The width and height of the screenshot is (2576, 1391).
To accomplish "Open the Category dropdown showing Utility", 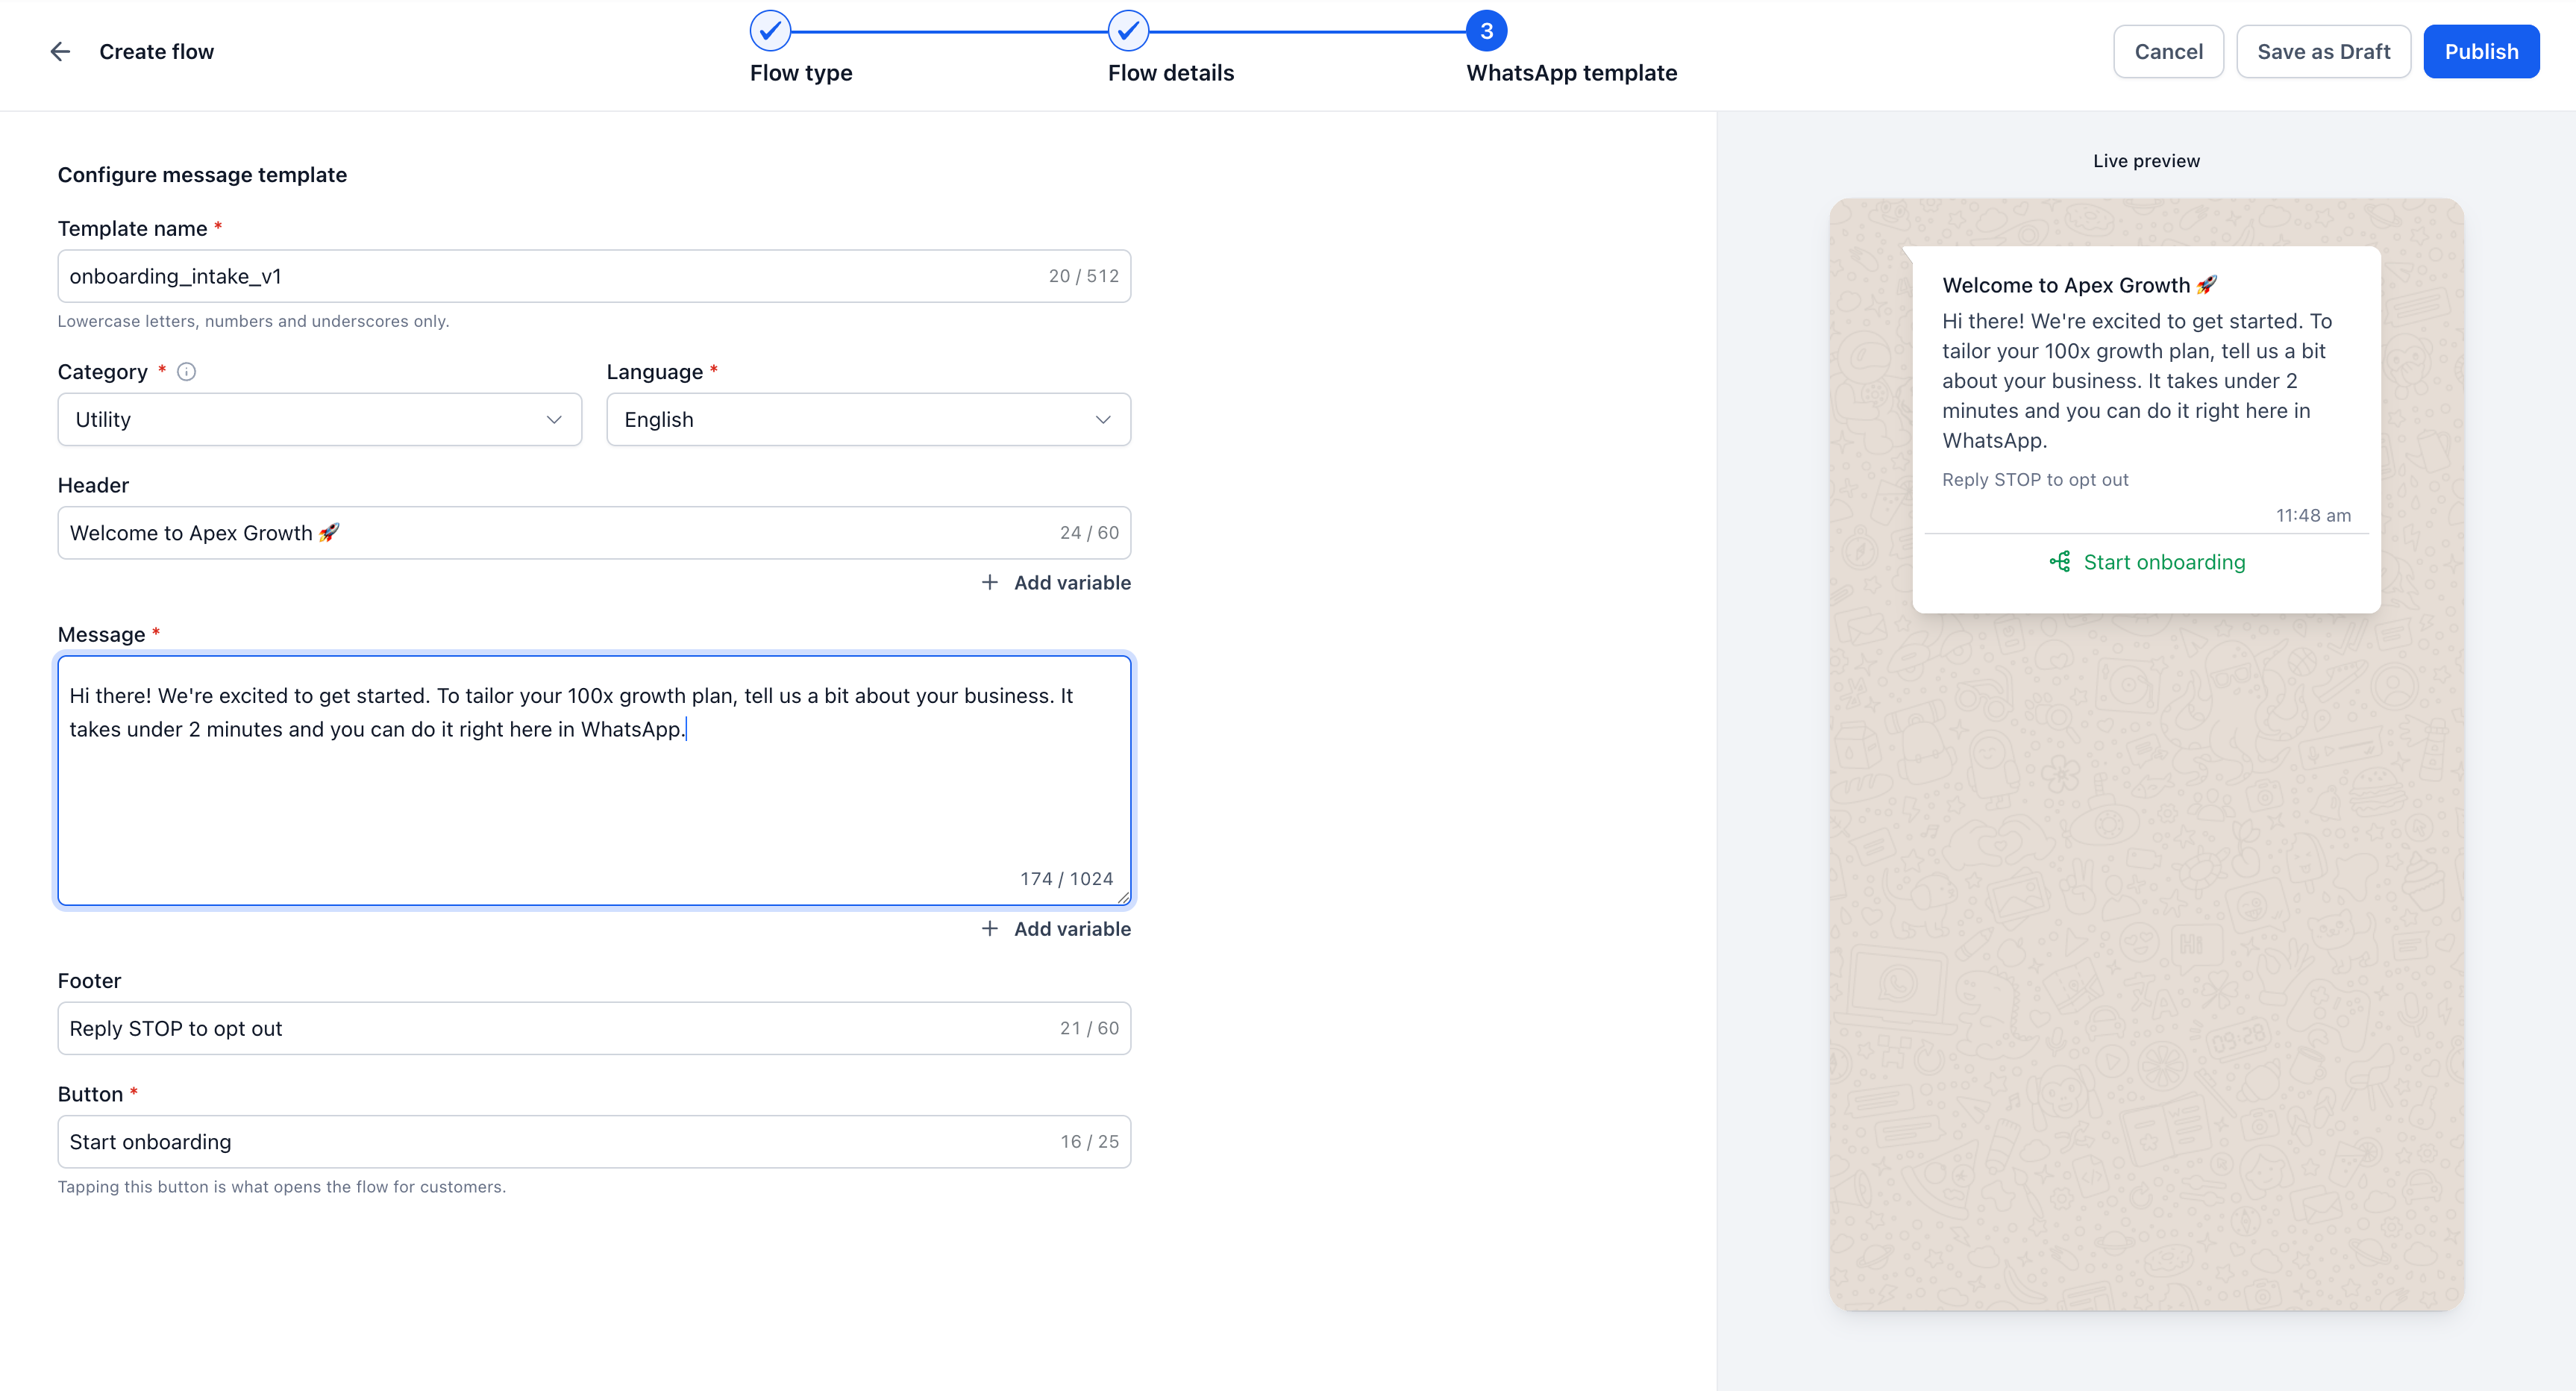I will click(320, 419).
